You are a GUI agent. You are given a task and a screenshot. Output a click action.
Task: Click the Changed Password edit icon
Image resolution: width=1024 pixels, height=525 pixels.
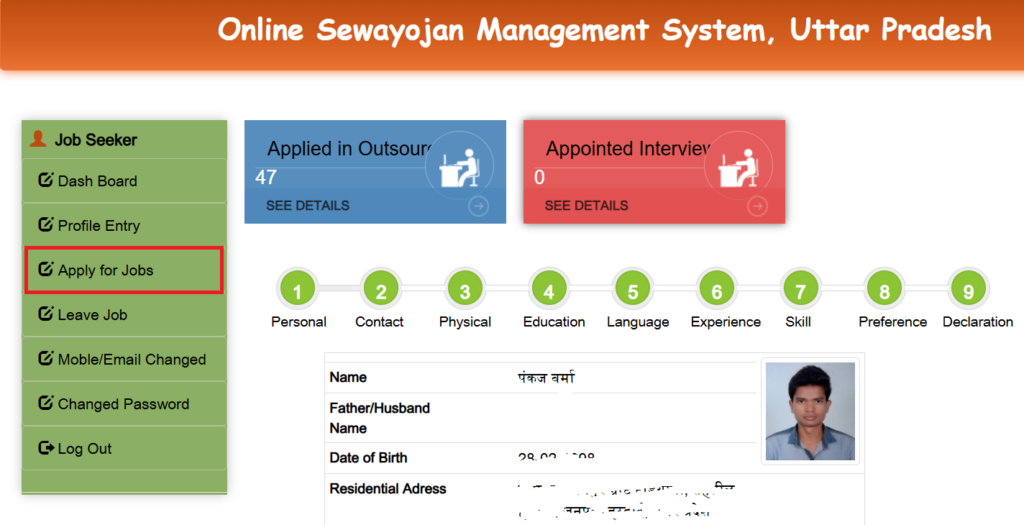click(45, 404)
